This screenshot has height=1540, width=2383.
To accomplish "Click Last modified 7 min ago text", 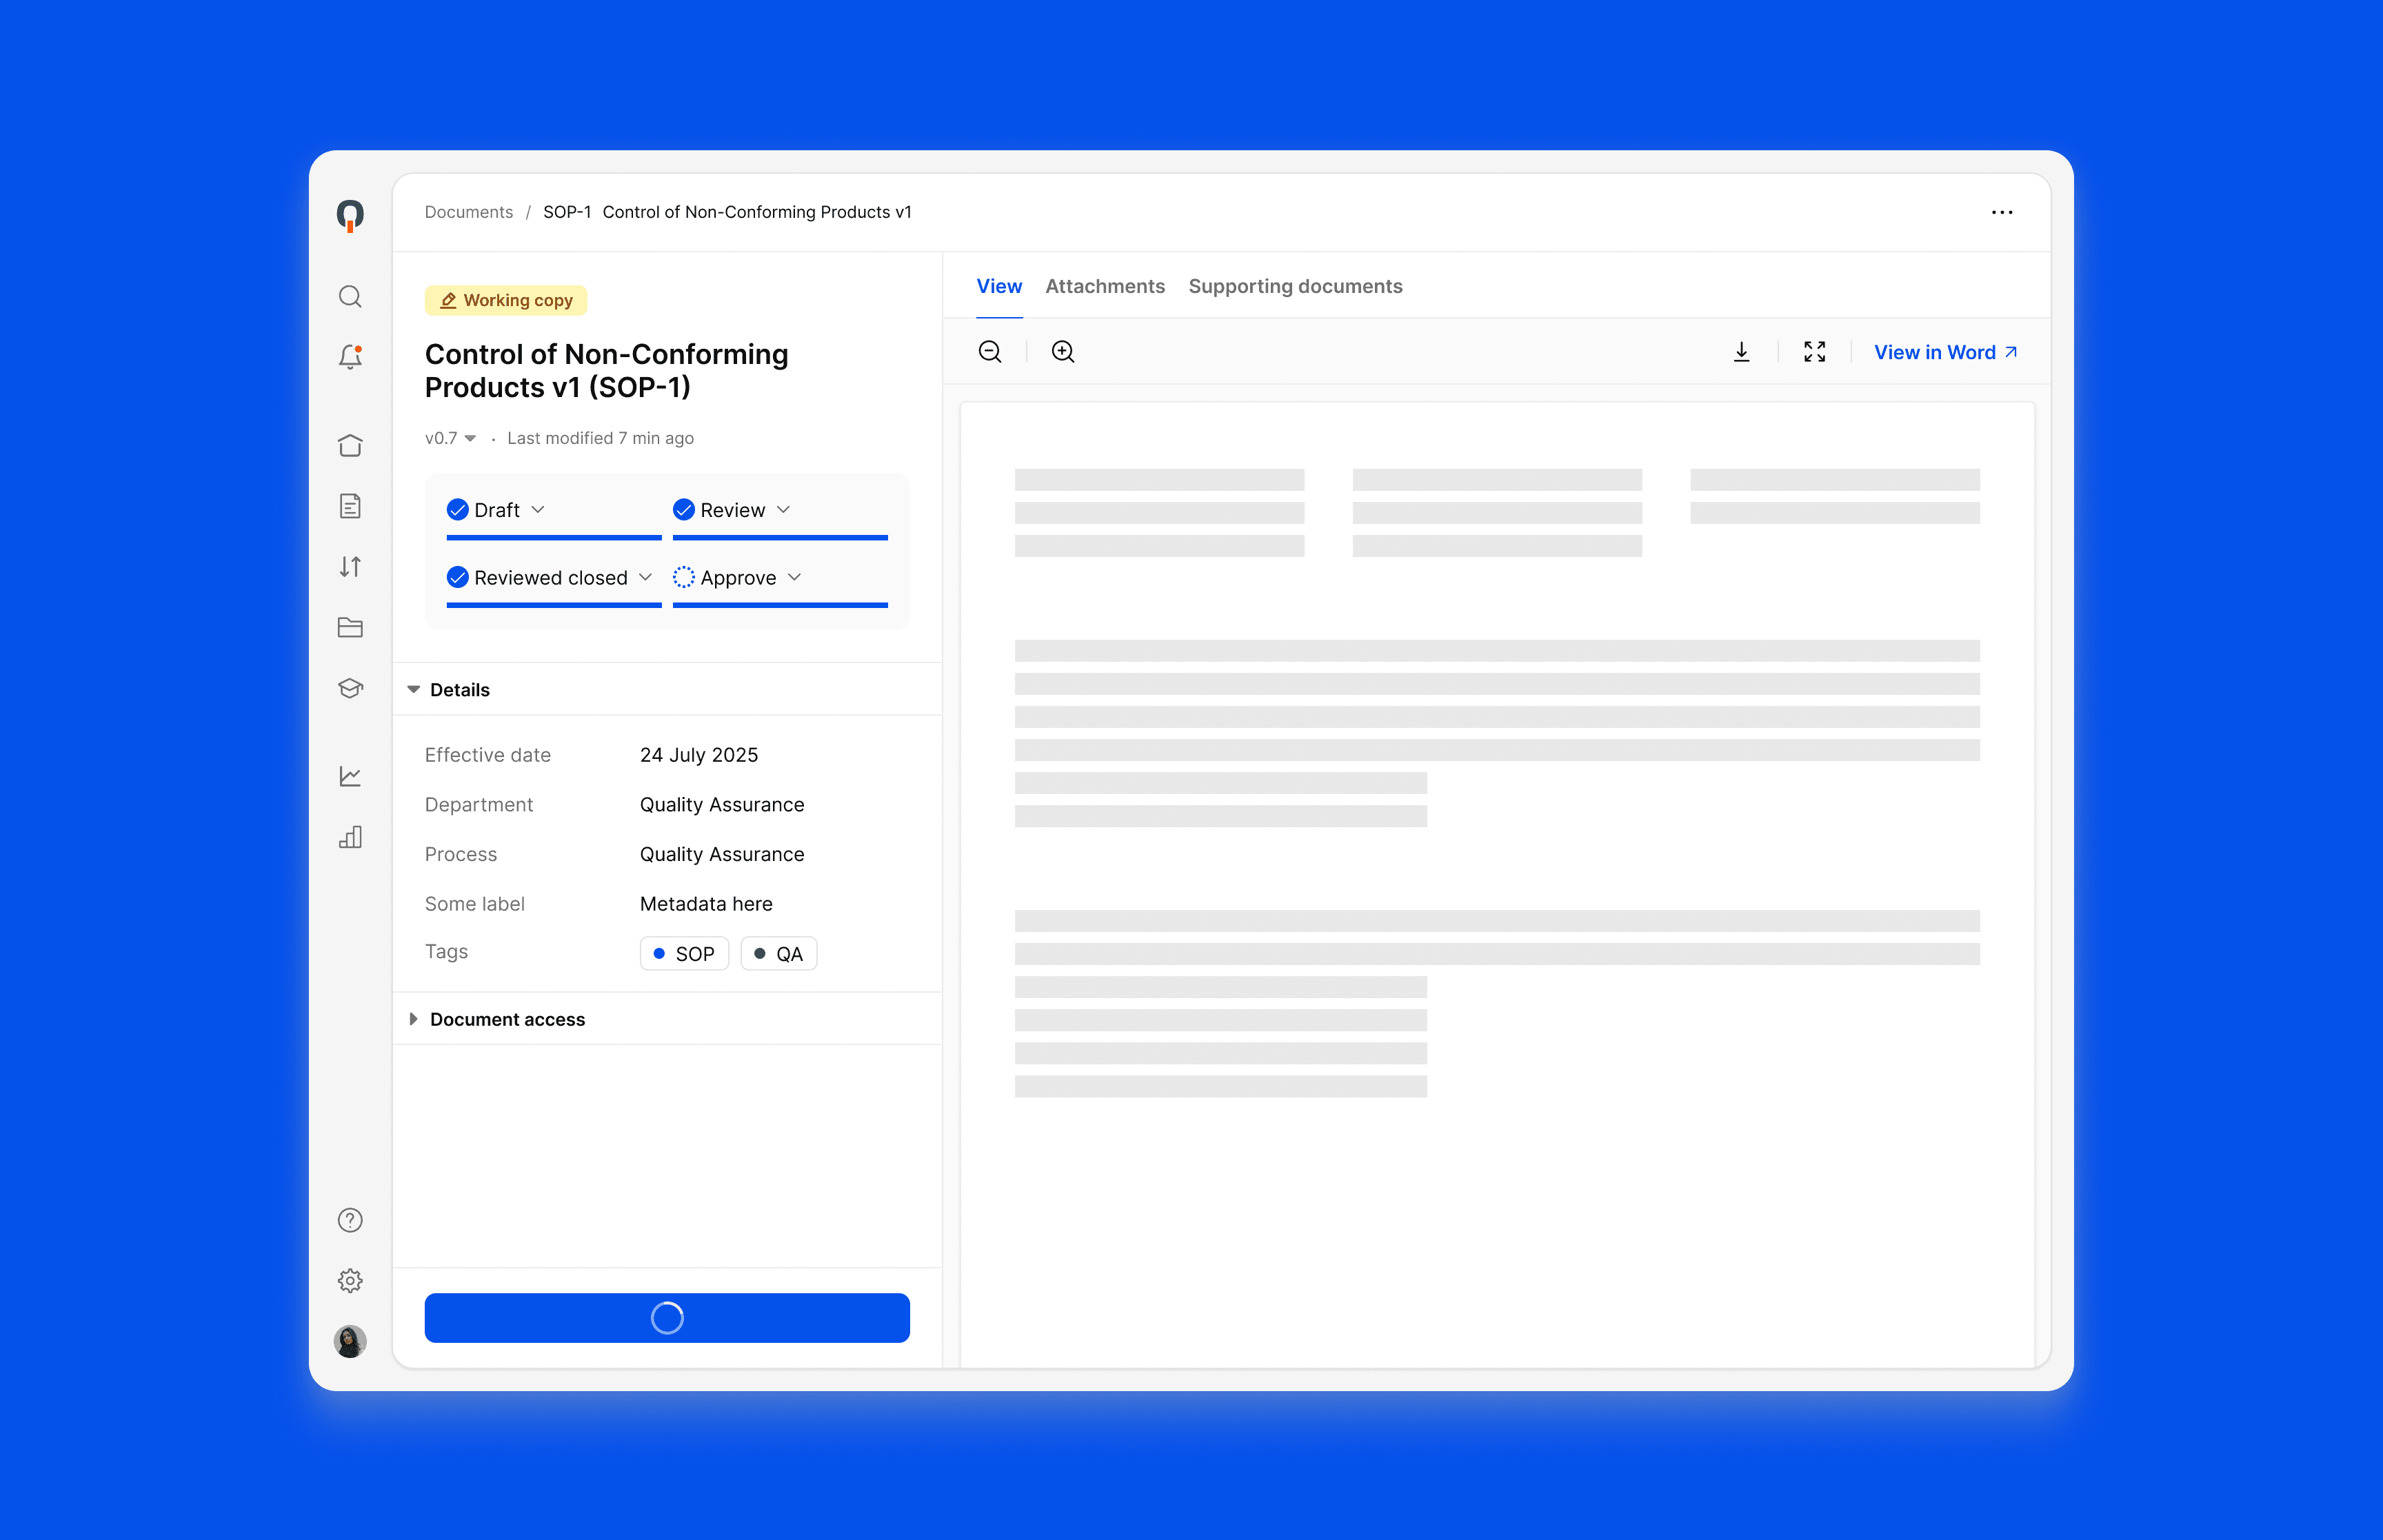I will point(600,438).
